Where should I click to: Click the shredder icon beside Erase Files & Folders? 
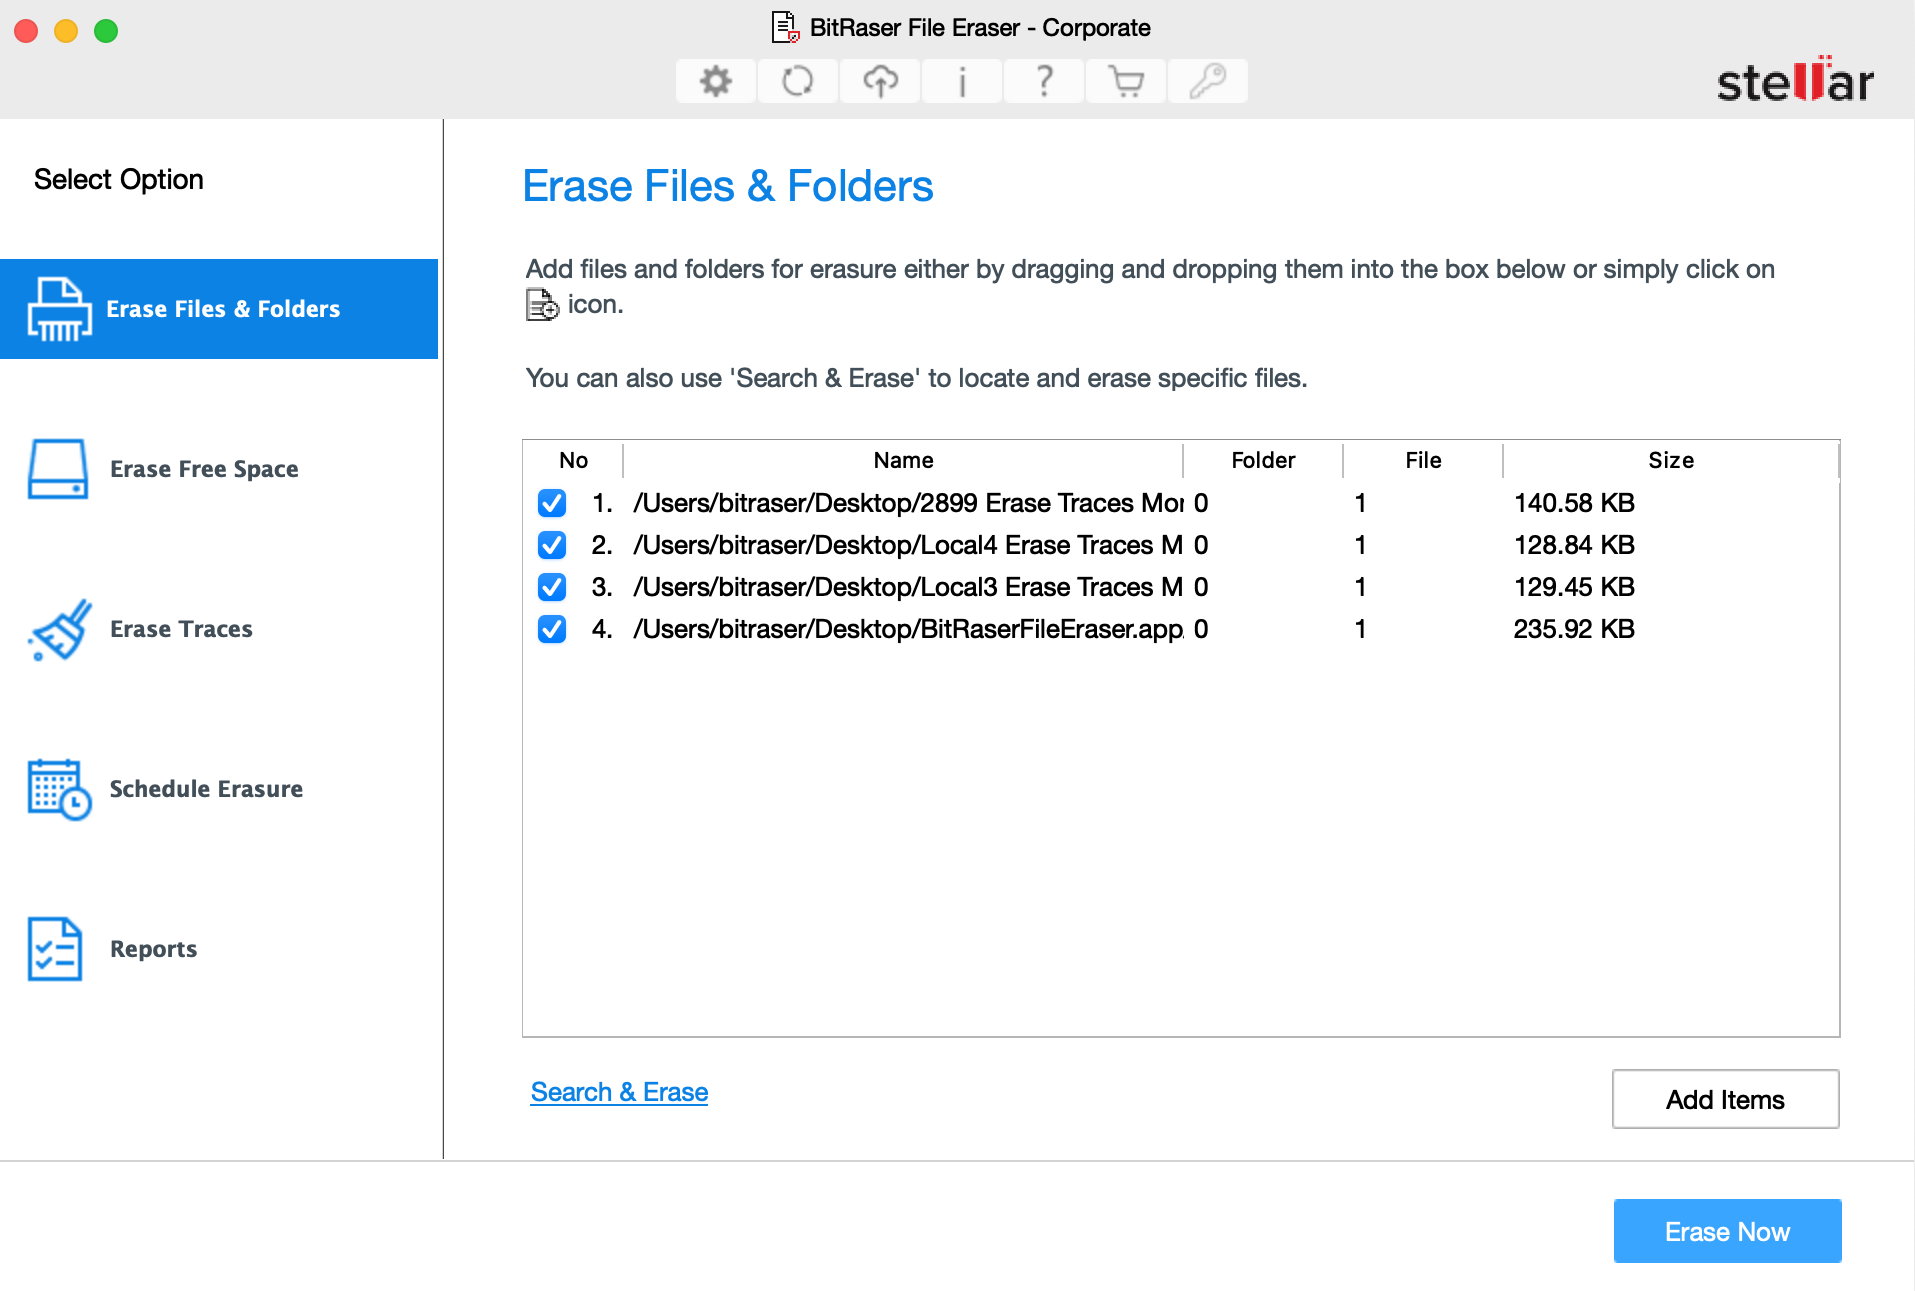point(59,309)
